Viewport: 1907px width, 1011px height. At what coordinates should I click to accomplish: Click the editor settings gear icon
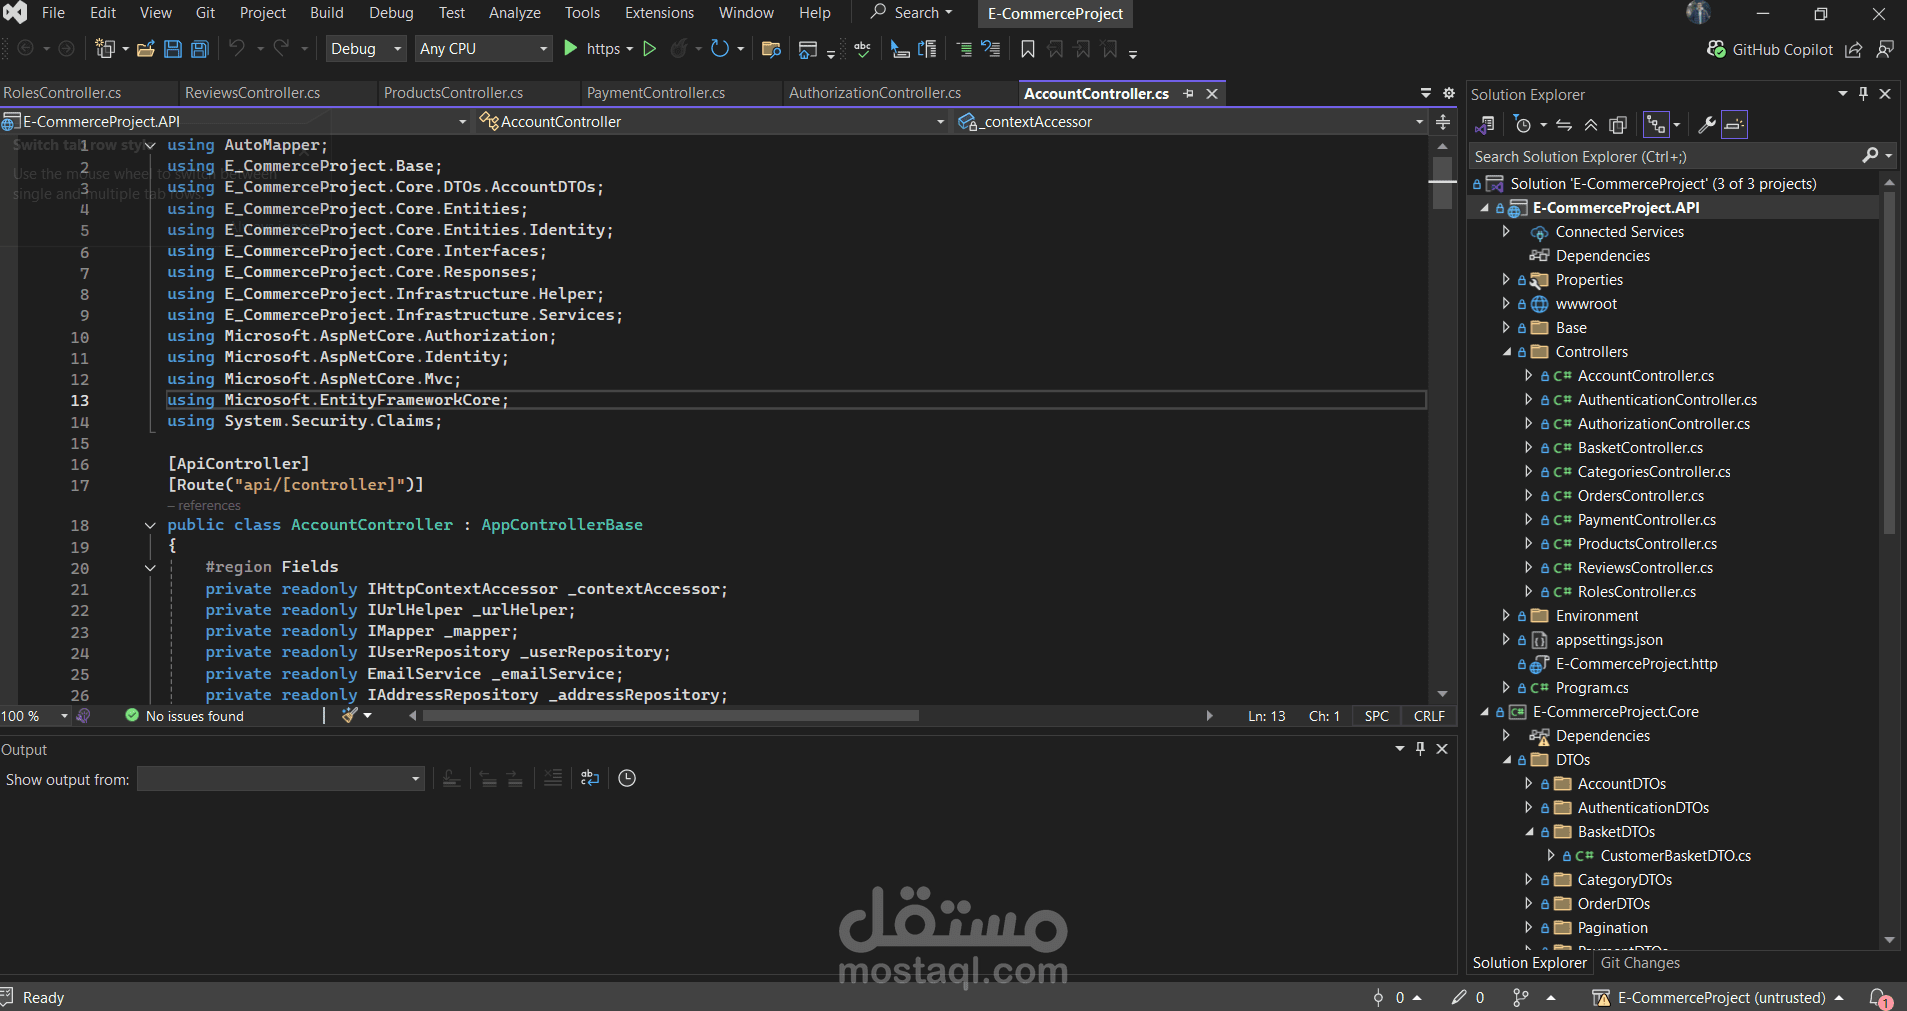[x=1449, y=93]
